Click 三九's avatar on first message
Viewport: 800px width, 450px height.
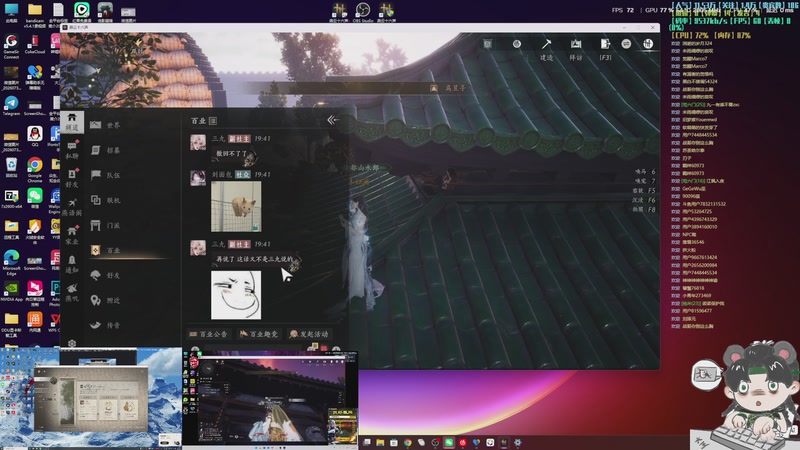198,142
